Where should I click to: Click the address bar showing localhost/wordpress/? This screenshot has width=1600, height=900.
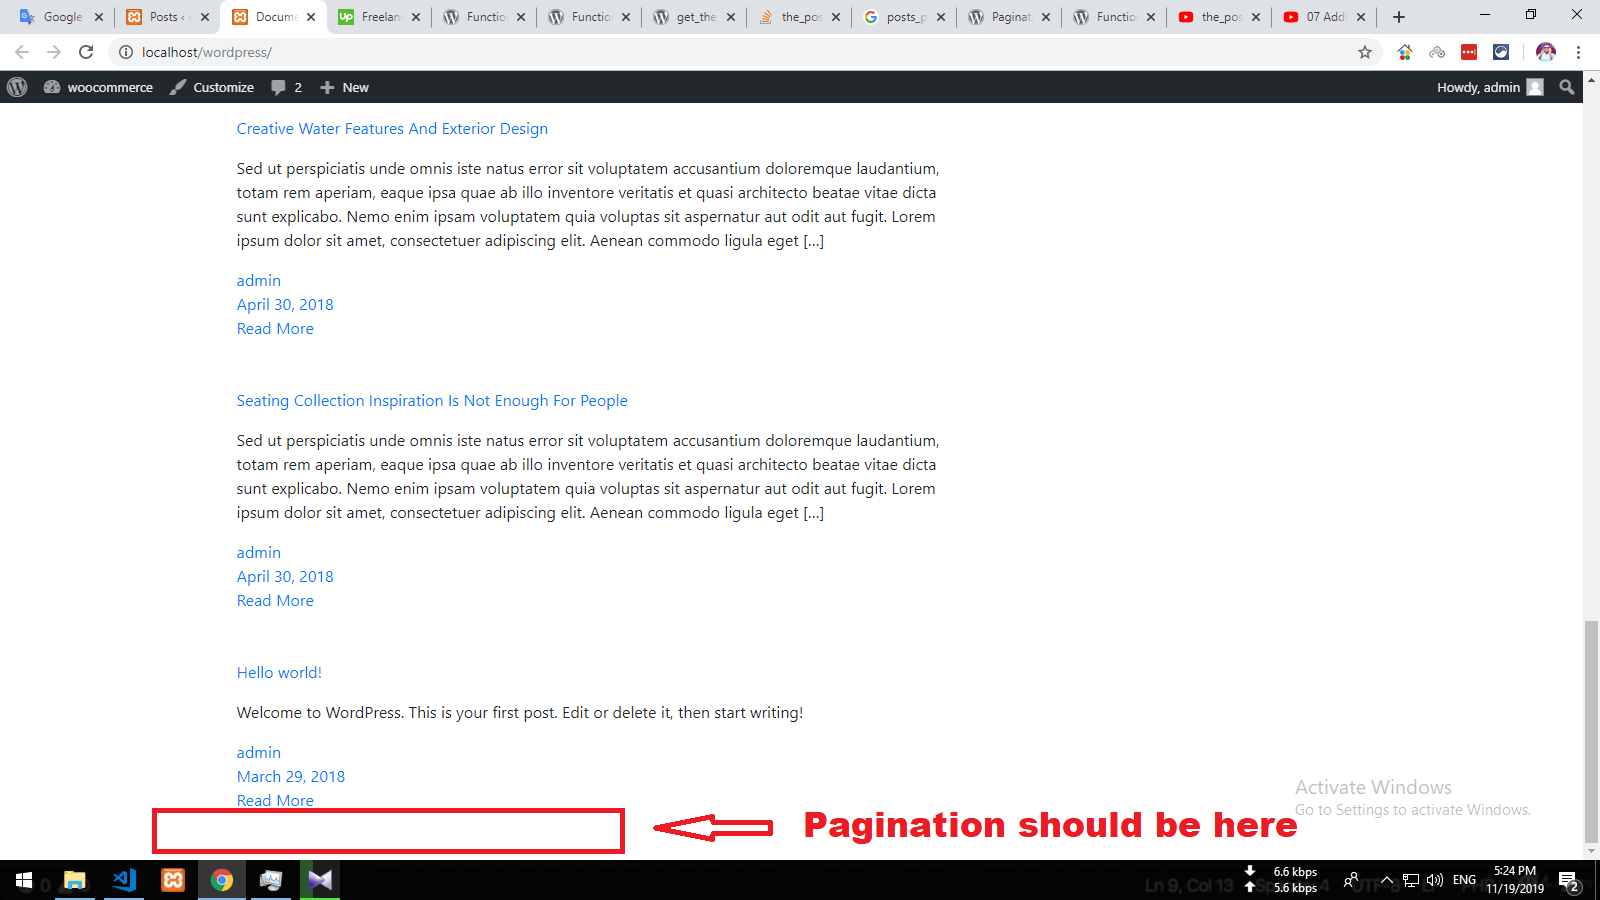pos(700,52)
